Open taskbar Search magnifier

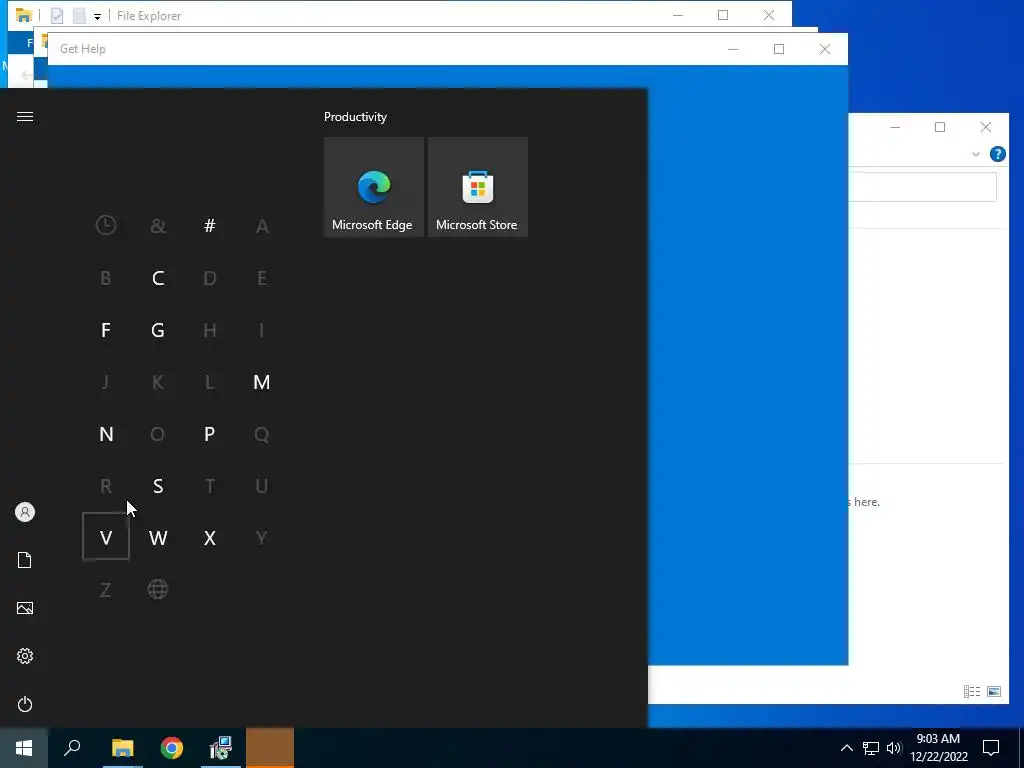point(72,748)
